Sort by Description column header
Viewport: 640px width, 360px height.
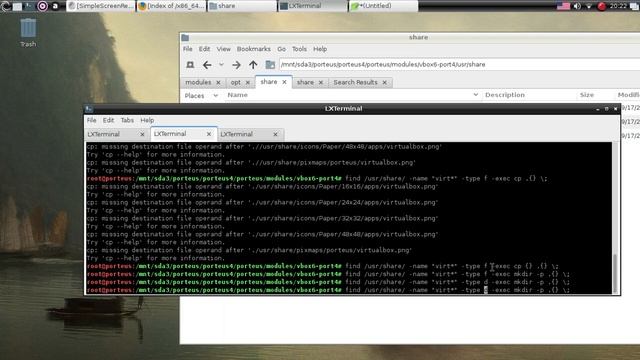(505, 95)
